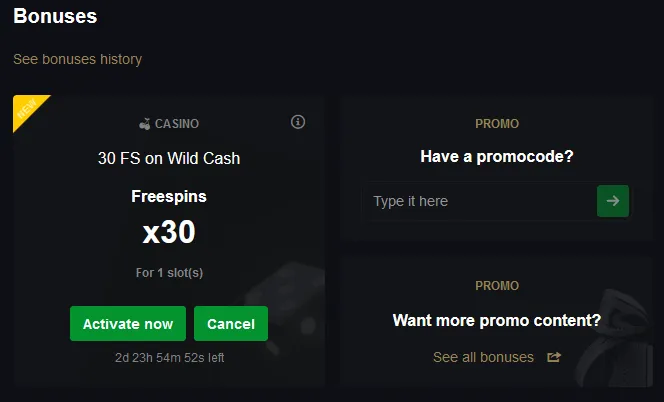This screenshot has width=664, height=402.
Task: Click the 'Have a promocode?' heading
Action: 497,156
